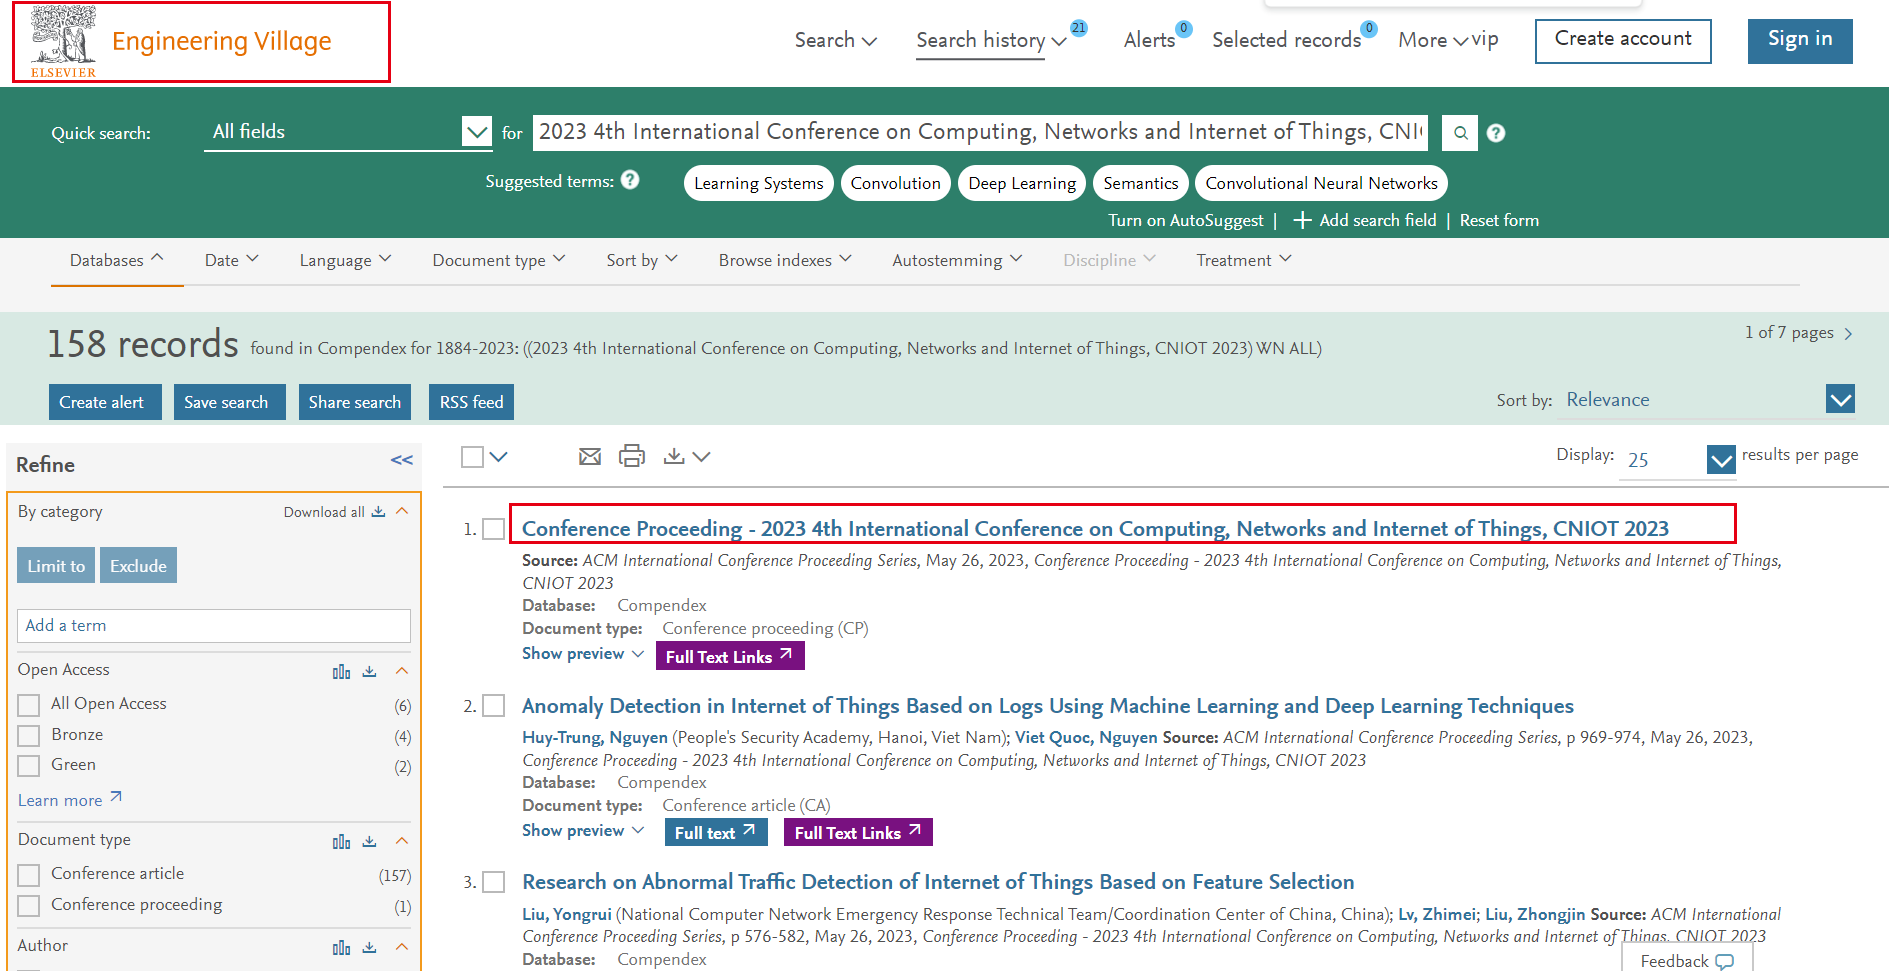Open Anomaly Detection in Internet of Things article

coord(1047,706)
